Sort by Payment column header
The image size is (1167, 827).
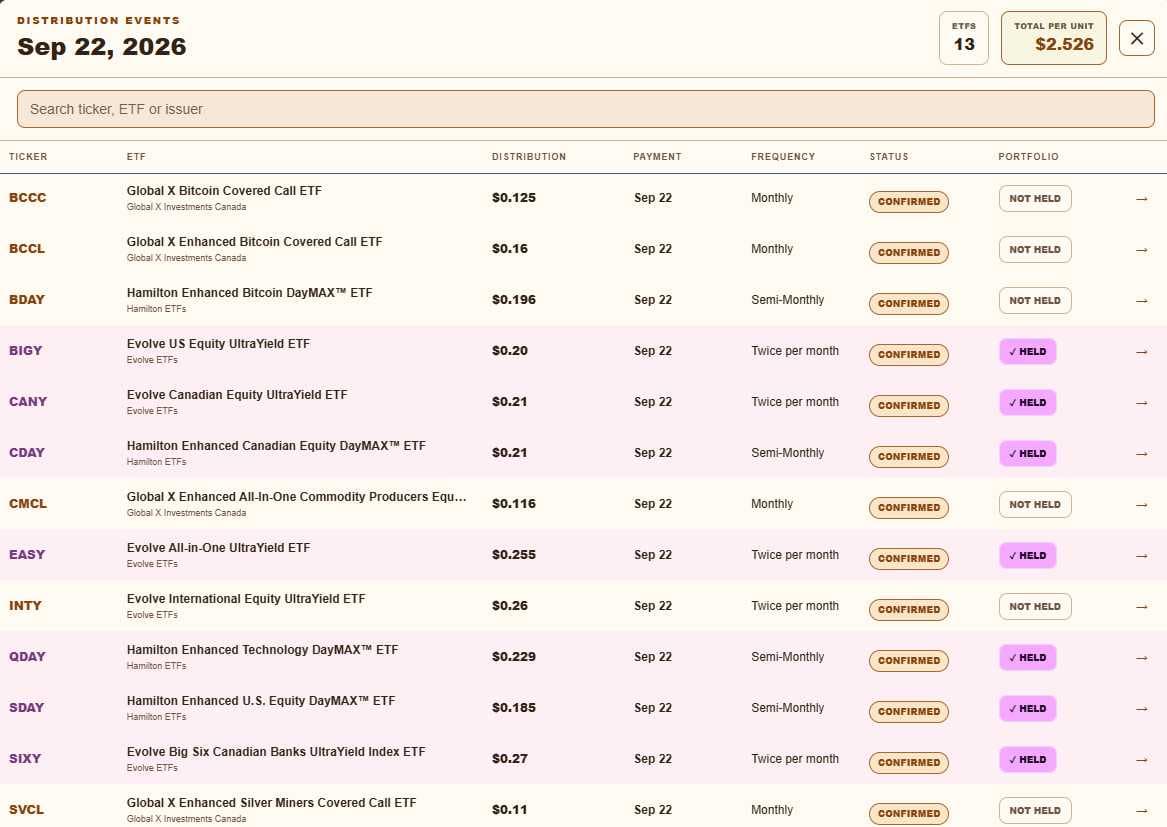(x=657, y=157)
